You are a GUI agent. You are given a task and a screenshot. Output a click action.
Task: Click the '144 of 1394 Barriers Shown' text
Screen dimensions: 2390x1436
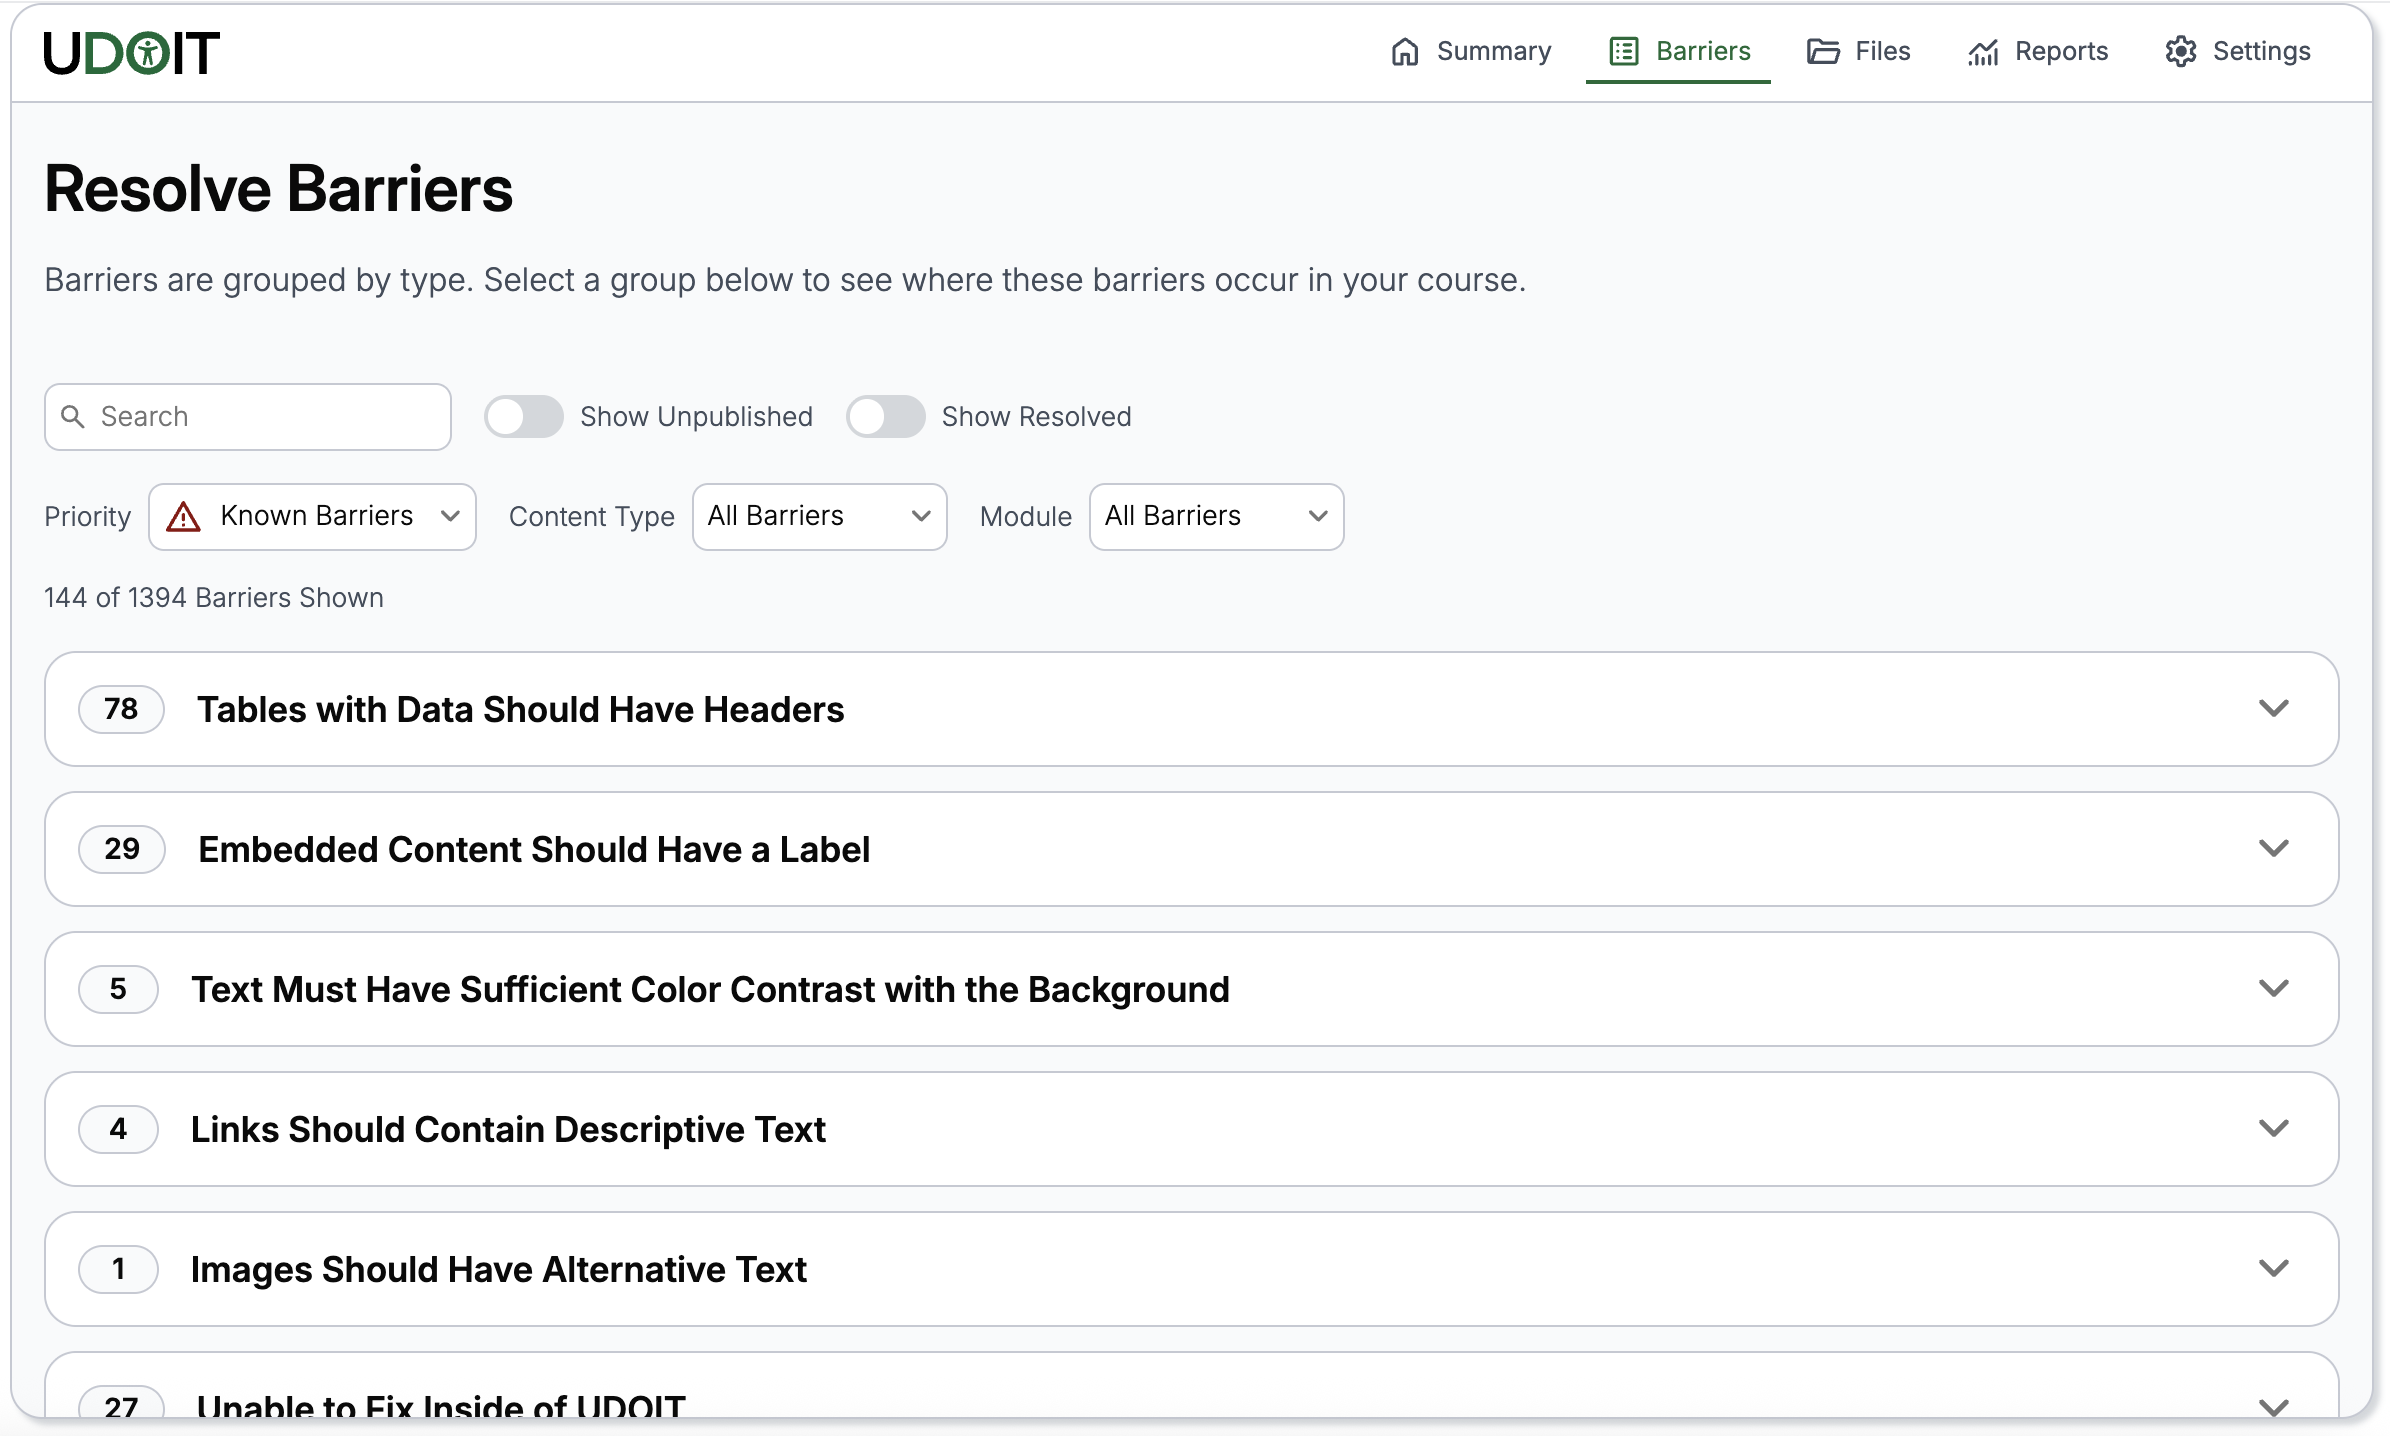(214, 597)
